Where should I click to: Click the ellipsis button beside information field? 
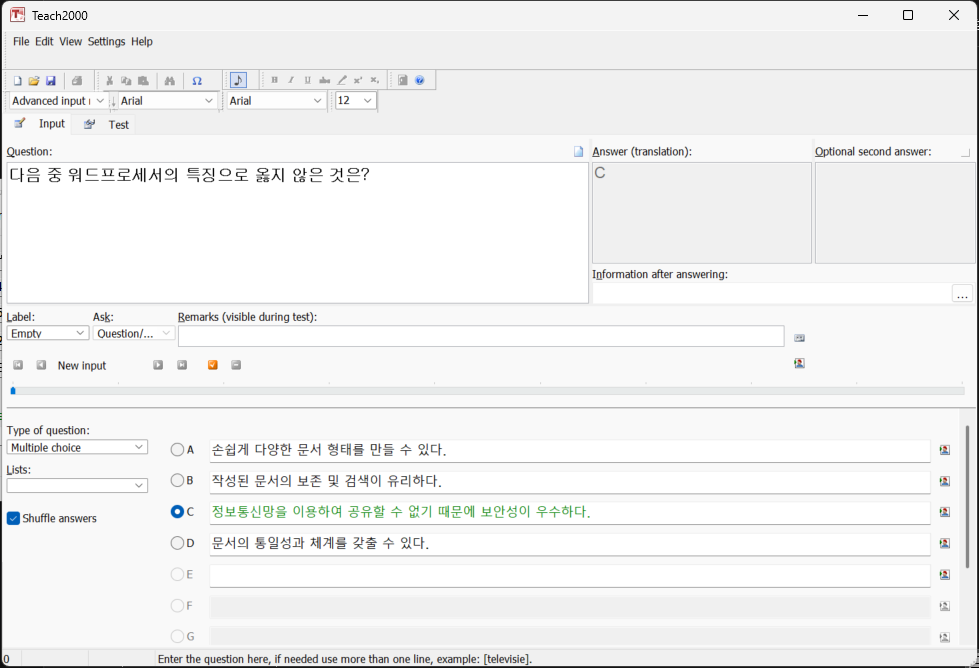tap(961, 295)
